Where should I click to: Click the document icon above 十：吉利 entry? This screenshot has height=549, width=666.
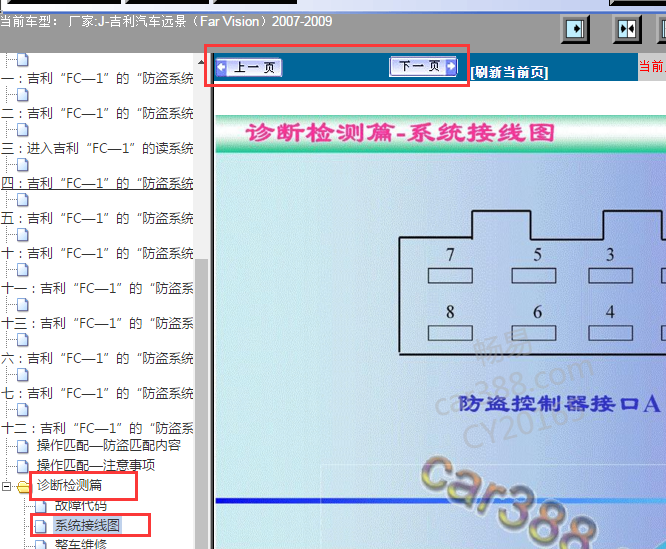(23, 235)
